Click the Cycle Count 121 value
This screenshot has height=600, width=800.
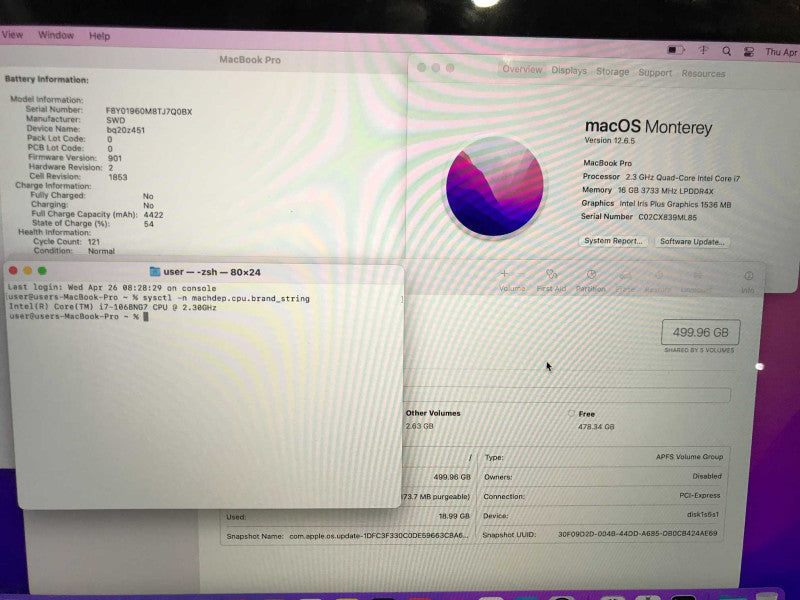click(x=94, y=242)
